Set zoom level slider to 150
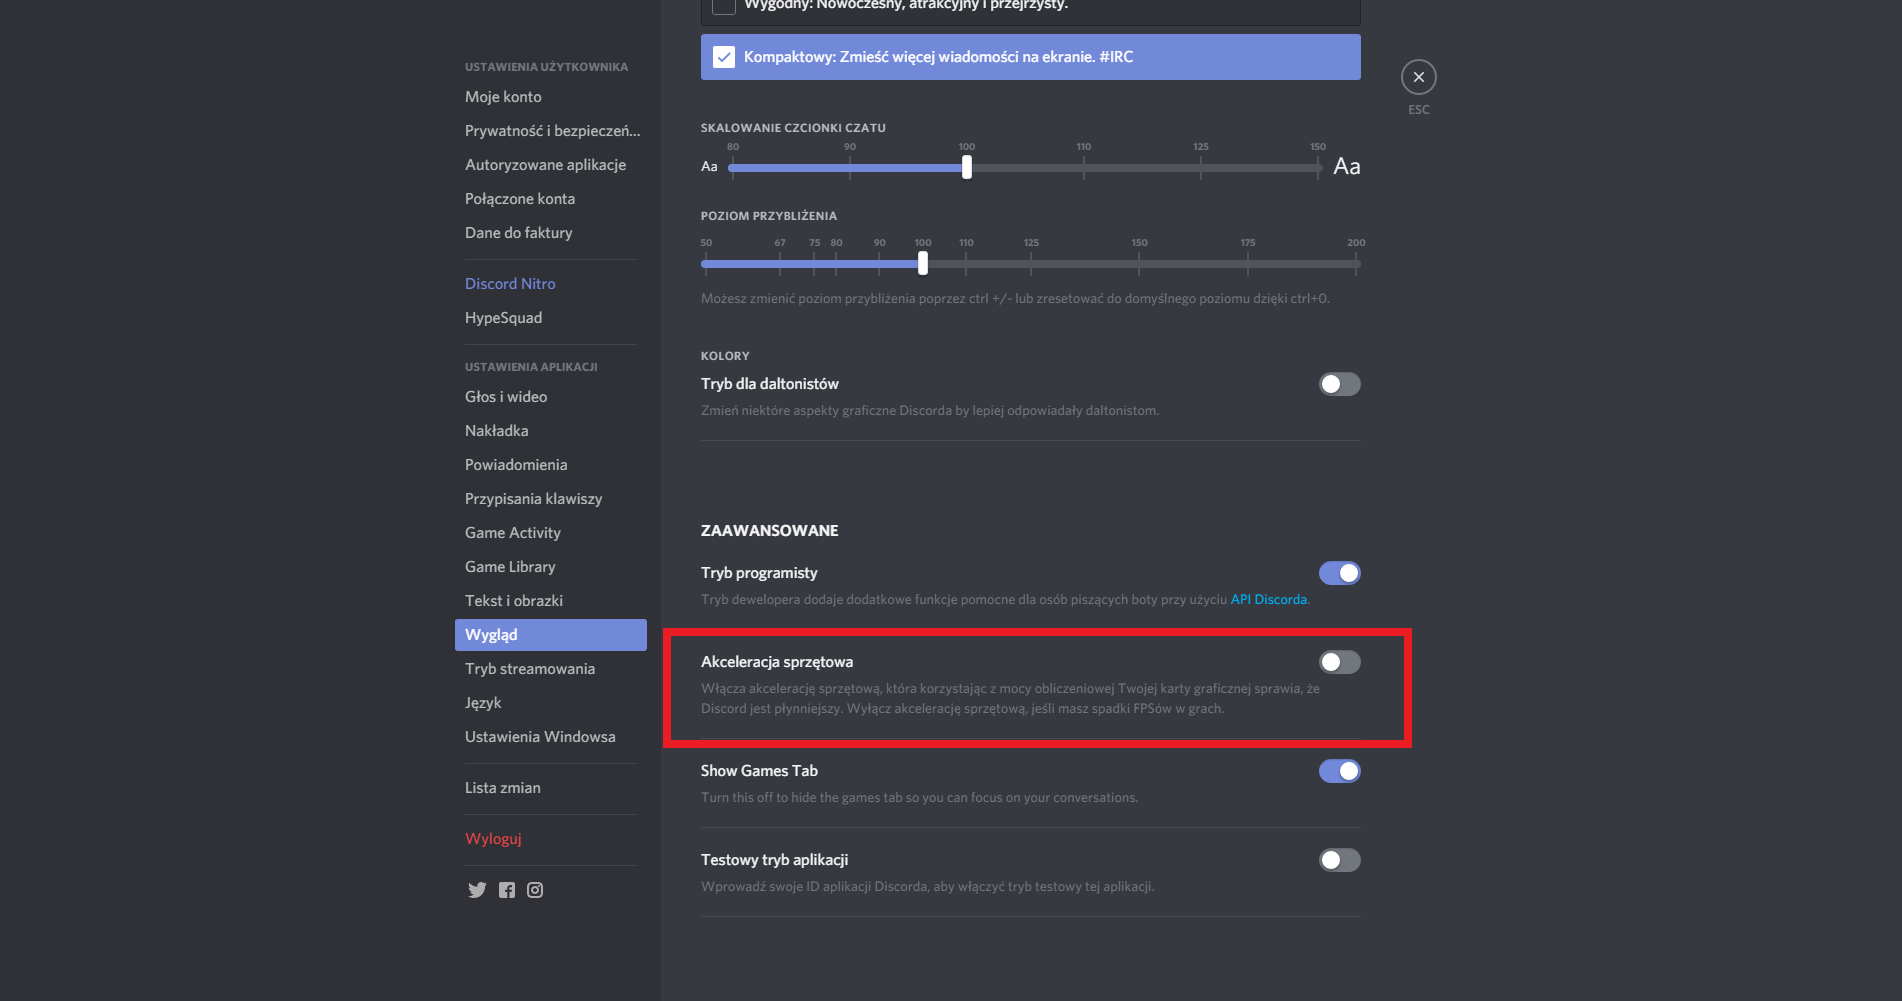 1139,263
